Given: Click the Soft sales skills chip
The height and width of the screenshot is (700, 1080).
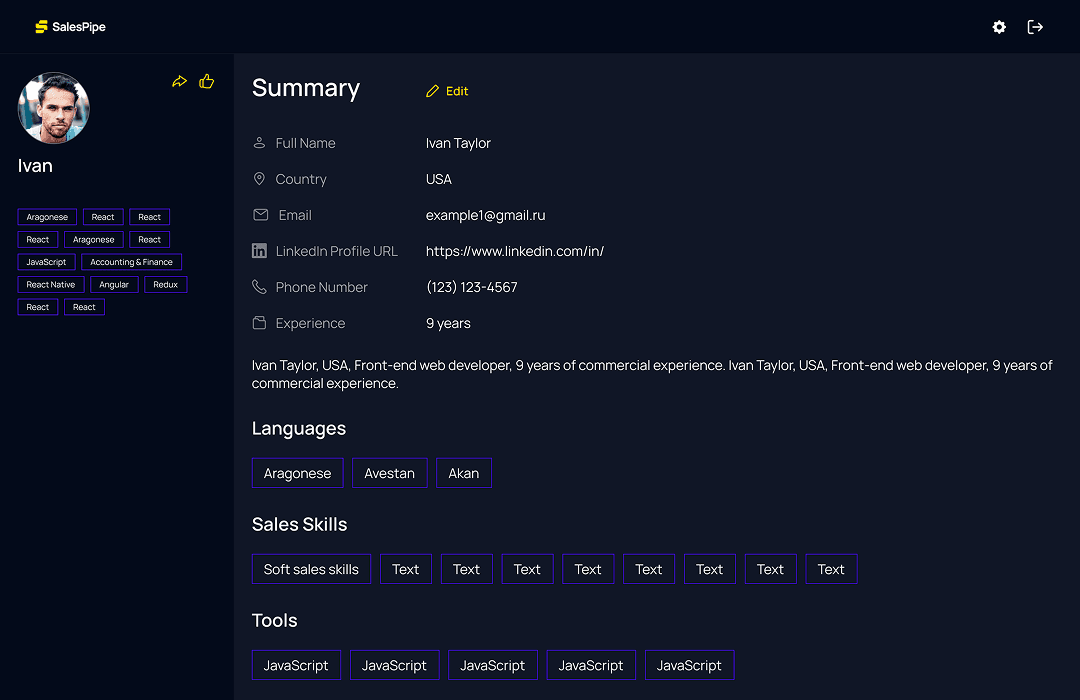Looking at the screenshot, I should 311,568.
